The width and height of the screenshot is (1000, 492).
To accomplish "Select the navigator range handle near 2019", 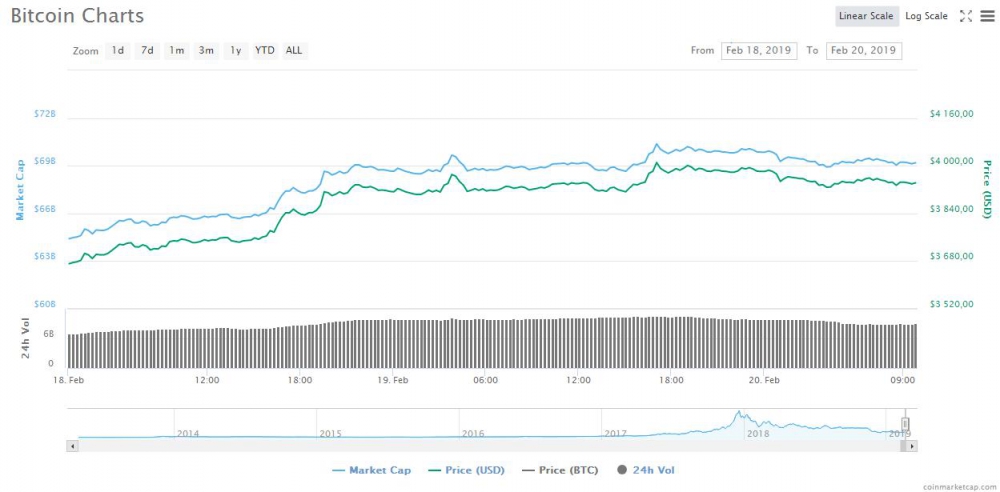I will [x=904, y=424].
